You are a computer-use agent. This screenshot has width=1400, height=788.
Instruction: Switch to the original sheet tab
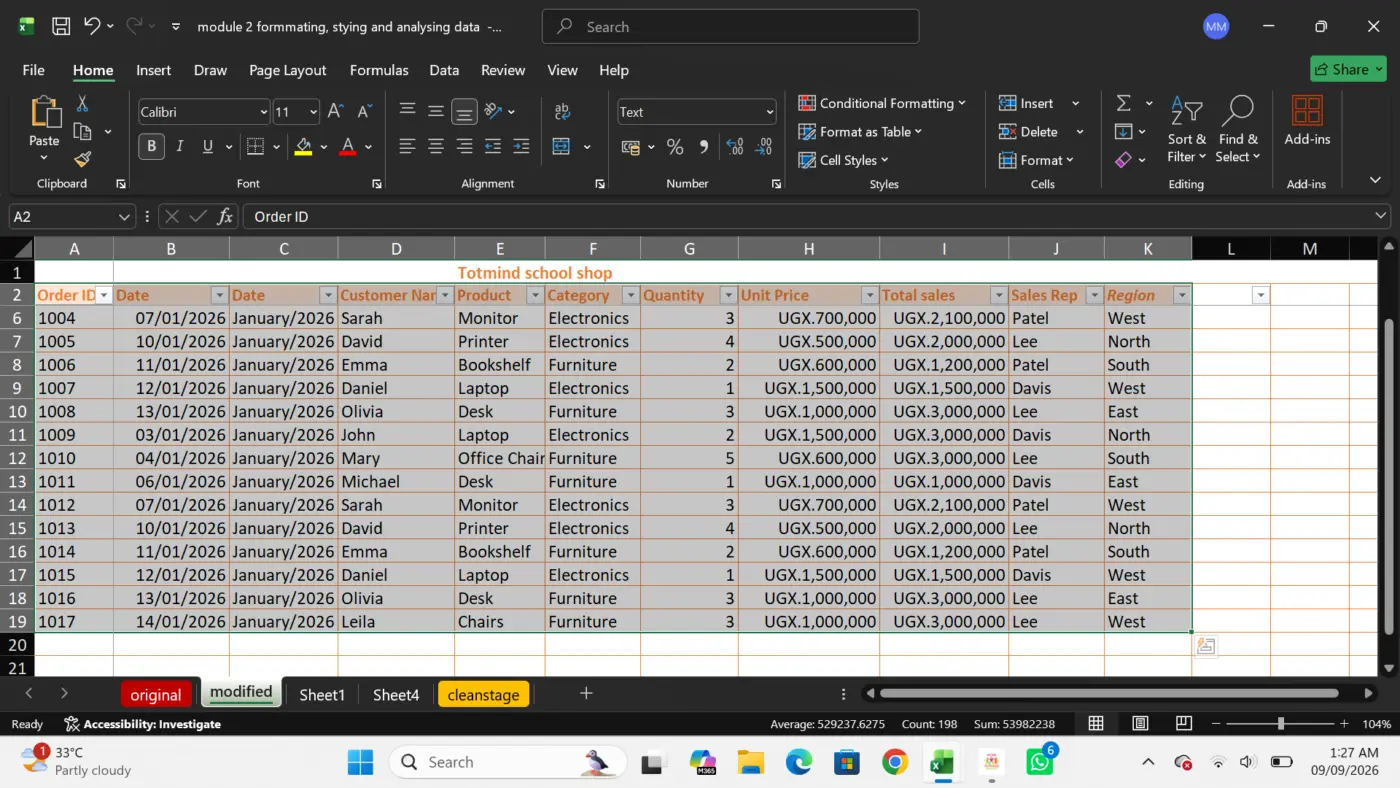156,694
